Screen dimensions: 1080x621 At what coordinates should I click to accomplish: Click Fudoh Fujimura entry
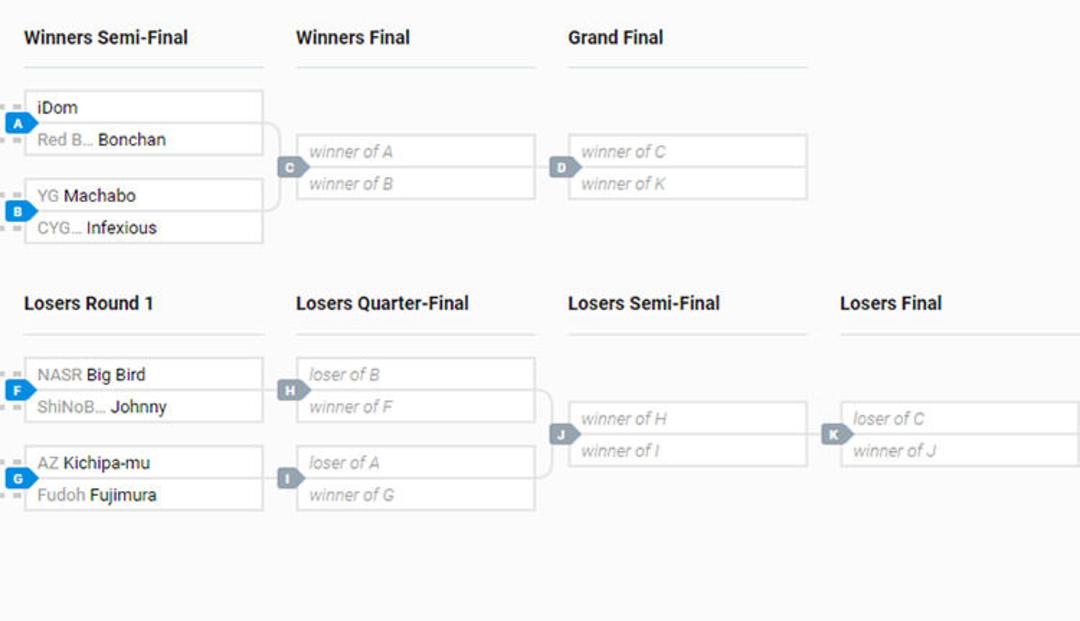click(x=144, y=495)
